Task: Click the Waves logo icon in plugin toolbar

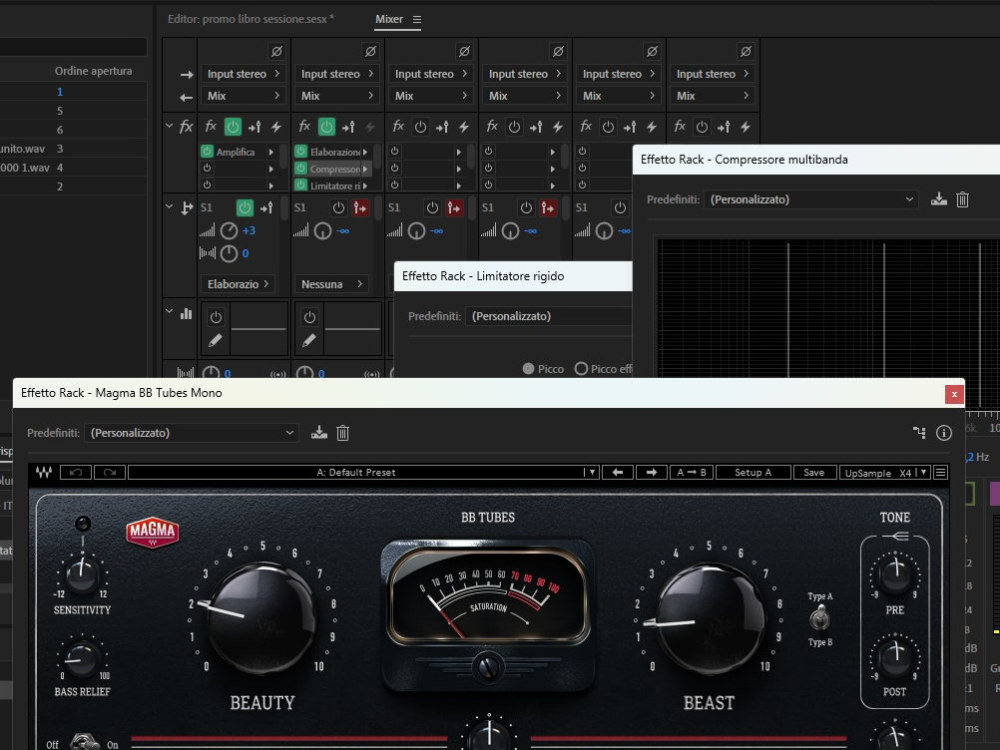Action: click(x=44, y=473)
